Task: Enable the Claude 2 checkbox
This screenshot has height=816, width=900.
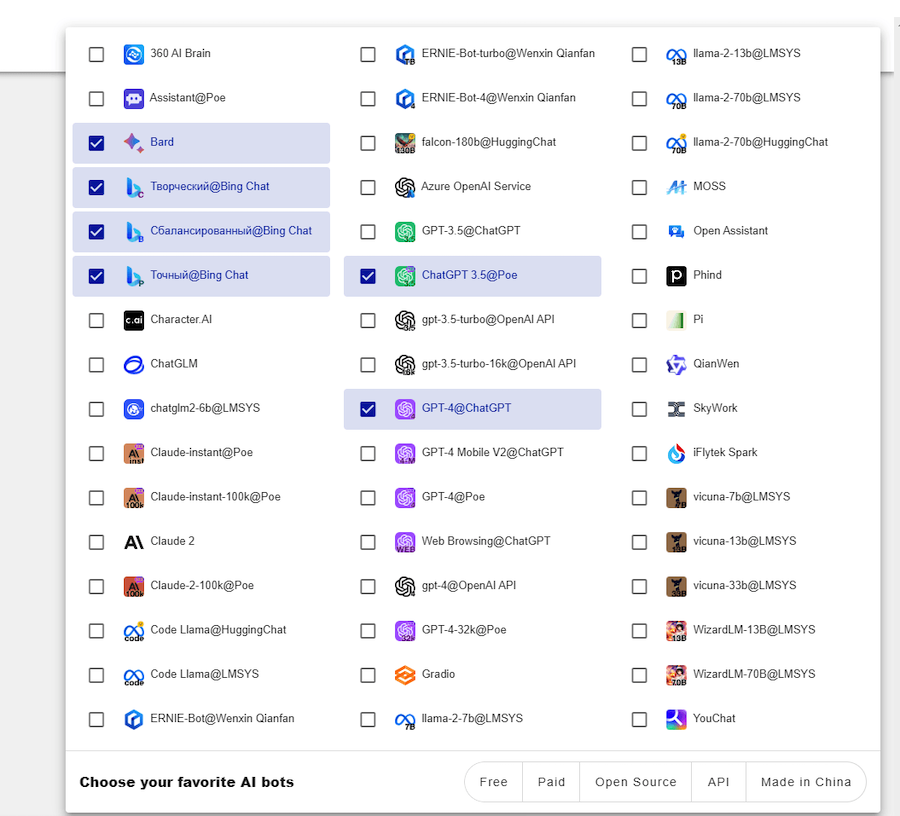Action: coord(96,542)
